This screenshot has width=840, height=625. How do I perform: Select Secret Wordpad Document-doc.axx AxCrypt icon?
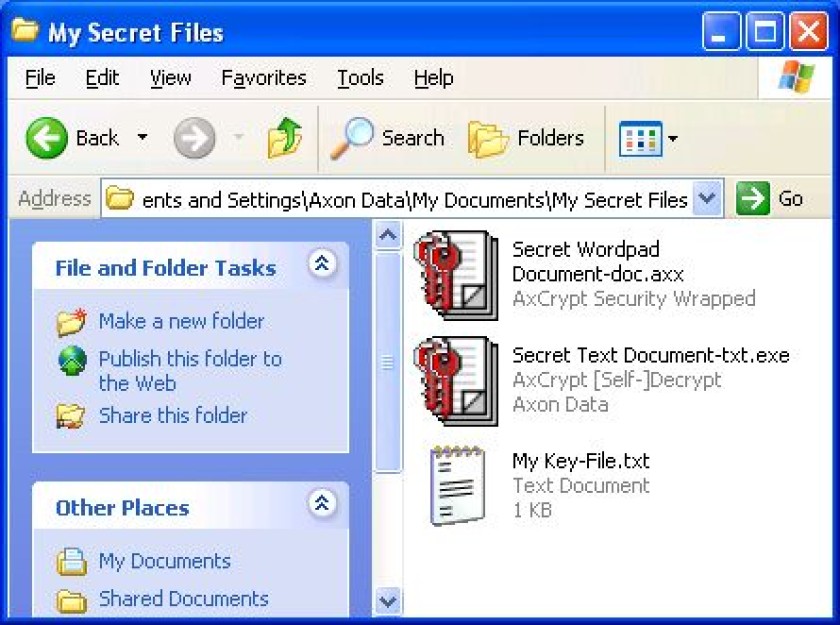456,275
